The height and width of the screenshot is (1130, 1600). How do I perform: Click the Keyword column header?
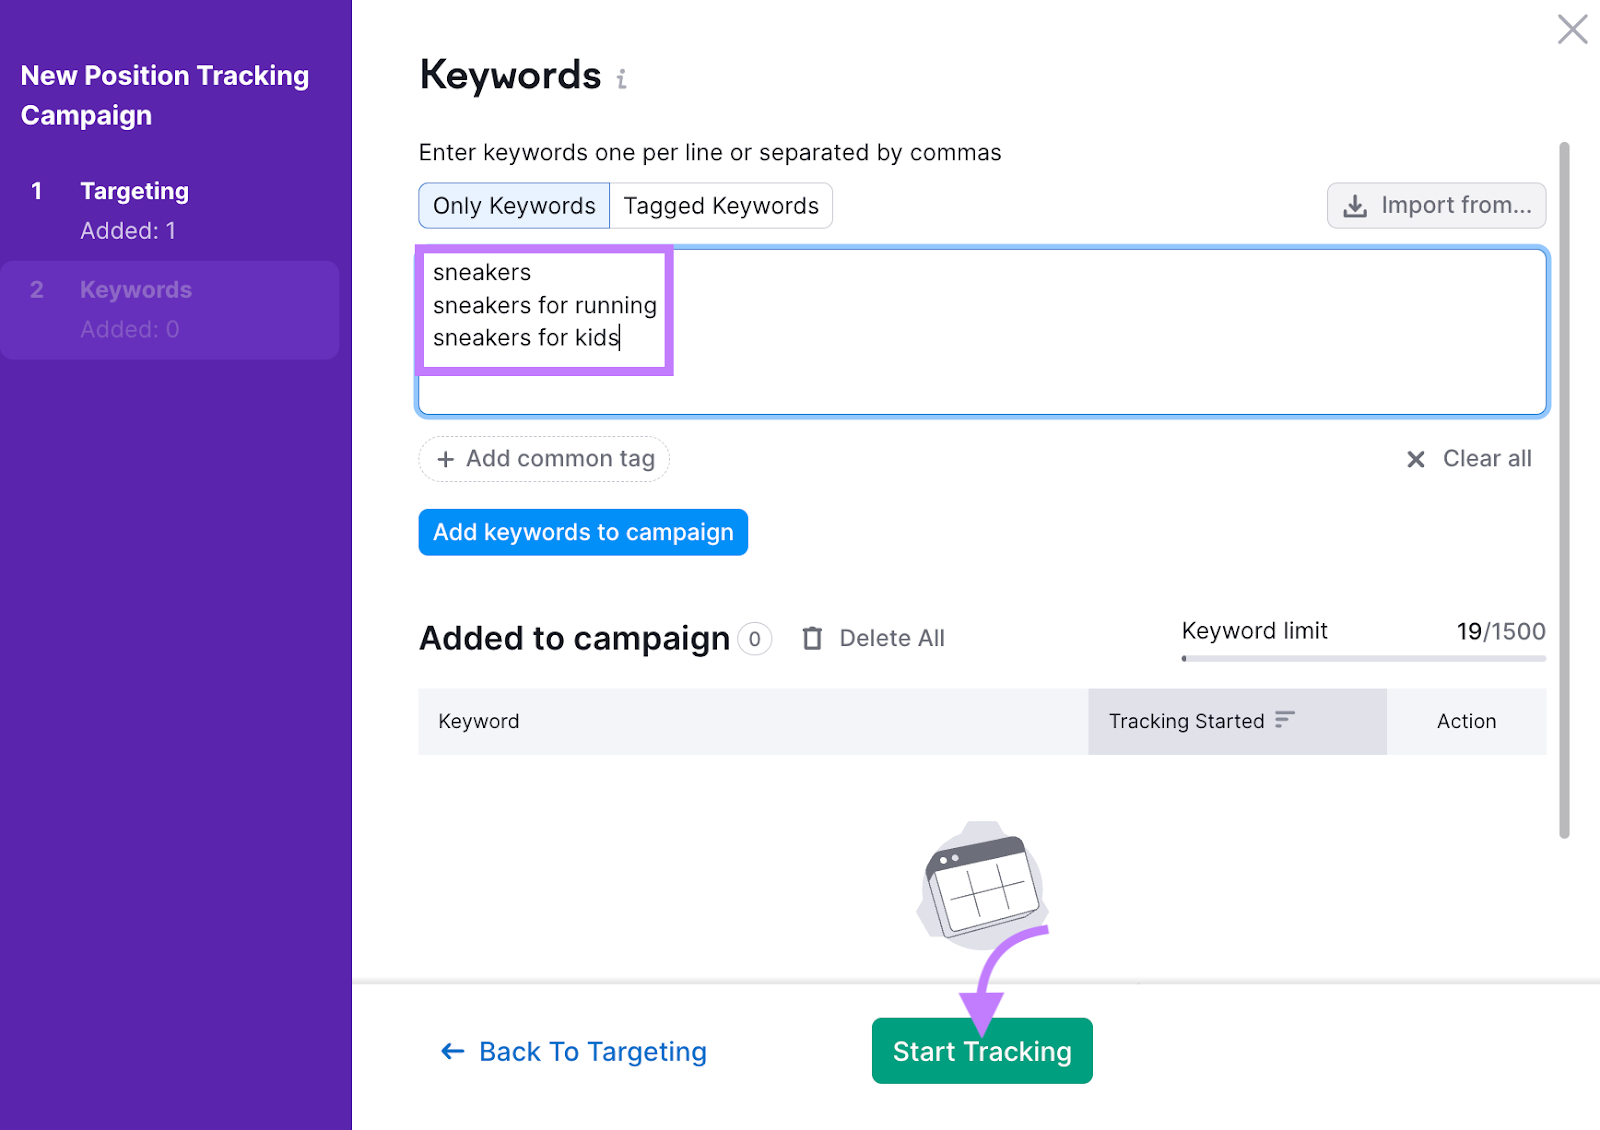coord(479,720)
